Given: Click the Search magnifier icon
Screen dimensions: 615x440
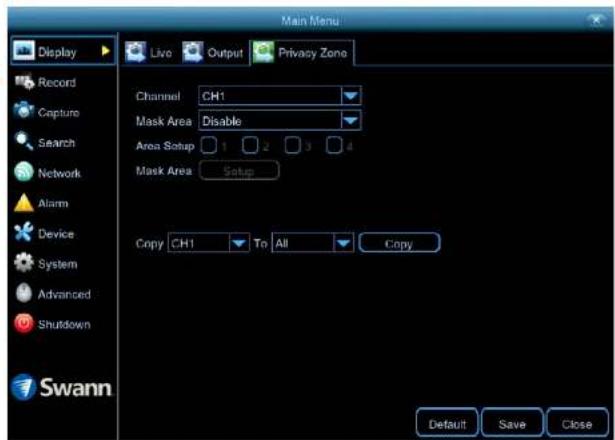Looking at the screenshot, I should pyautogui.click(x=24, y=141).
